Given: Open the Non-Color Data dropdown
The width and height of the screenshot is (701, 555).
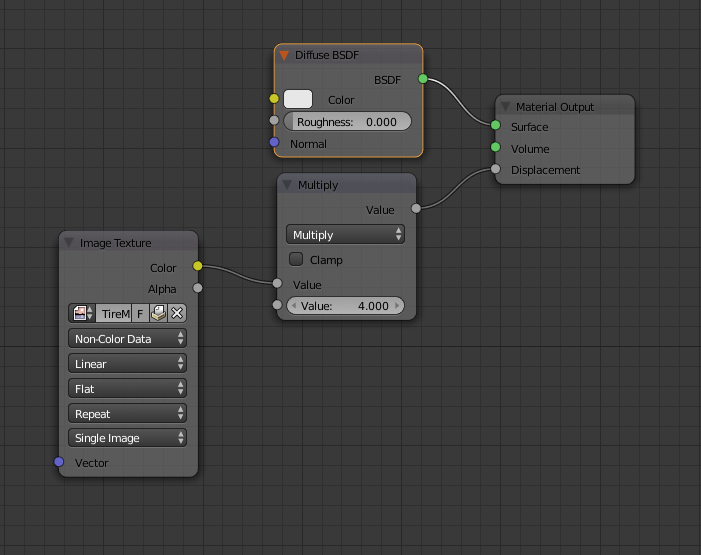Looking at the screenshot, I should point(127,339).
